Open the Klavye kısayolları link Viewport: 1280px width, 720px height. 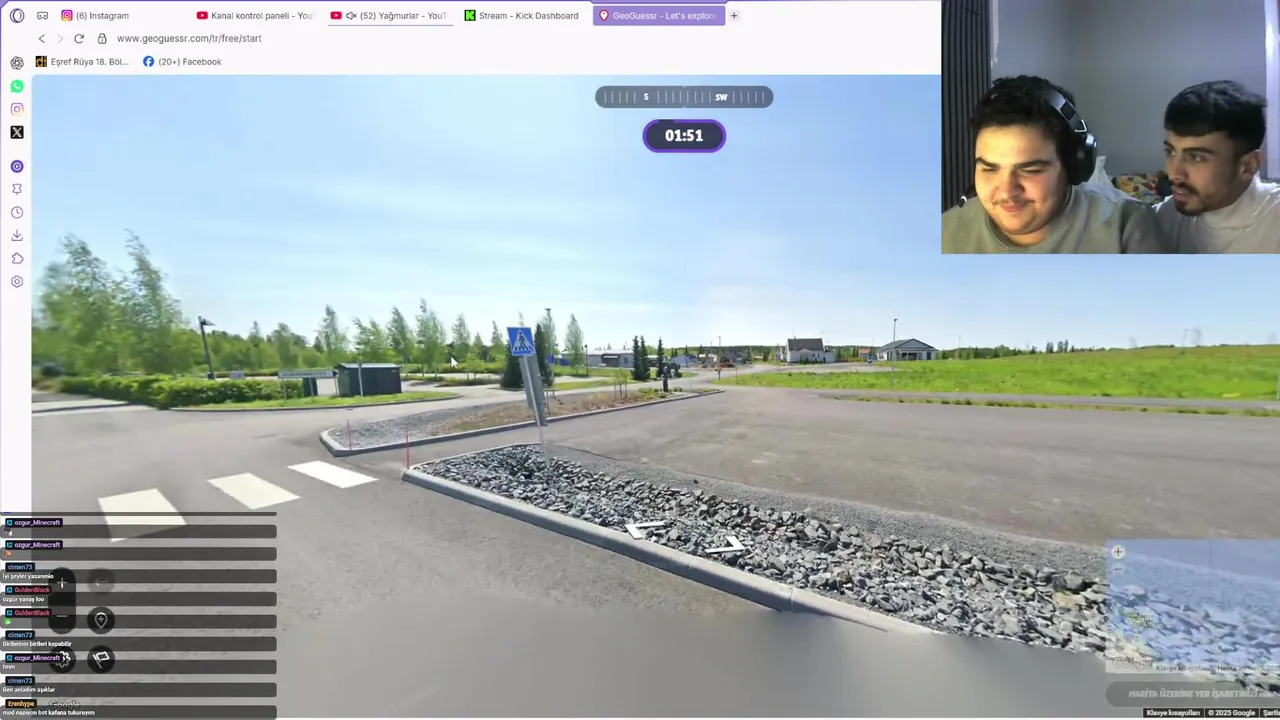point(1173,713)
